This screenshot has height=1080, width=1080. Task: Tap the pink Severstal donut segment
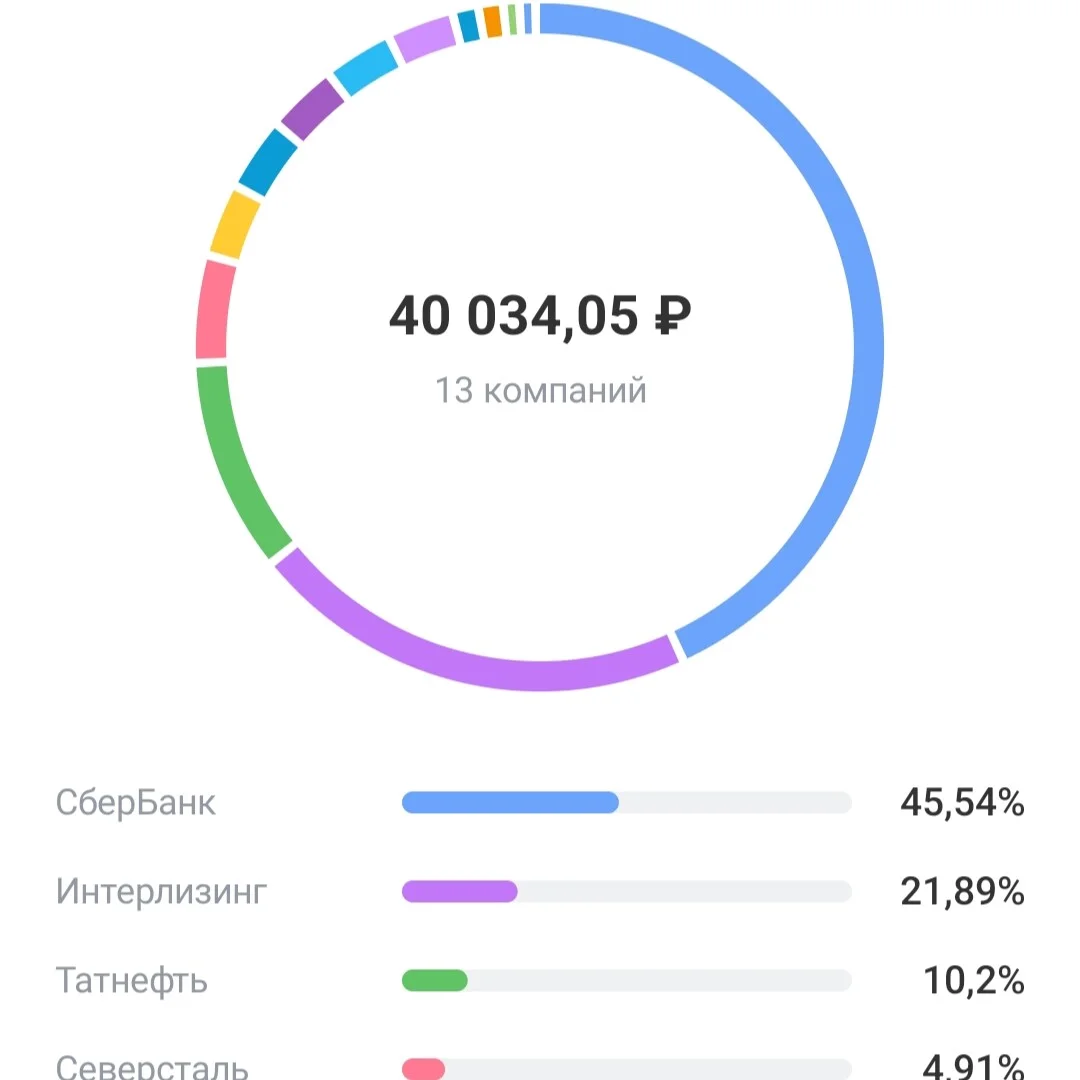pos(214,310)
